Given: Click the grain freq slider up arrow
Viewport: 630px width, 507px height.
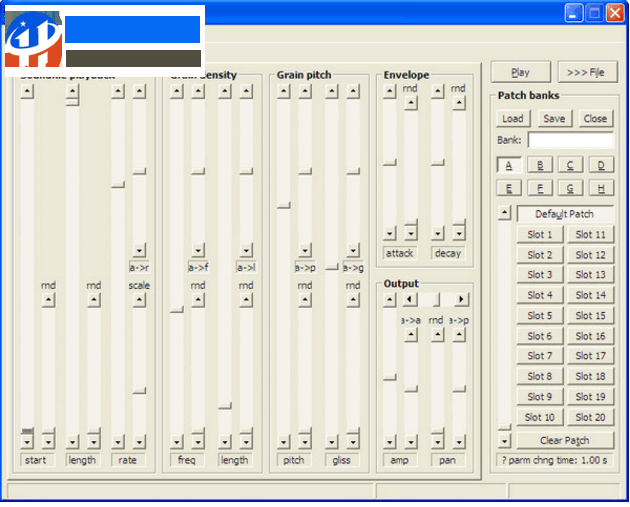Looking at the screenshot, I should pyautogui.click(x=177, y=92).
